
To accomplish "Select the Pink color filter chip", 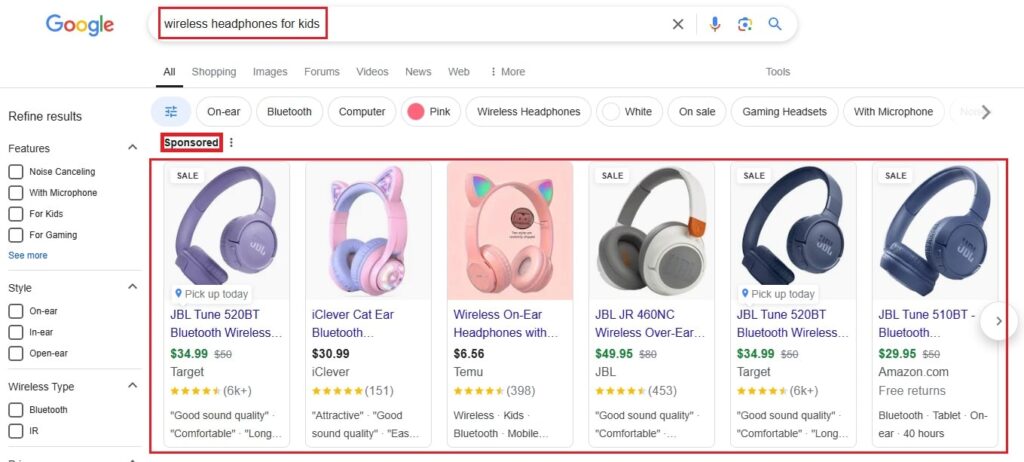I will 427,112.
